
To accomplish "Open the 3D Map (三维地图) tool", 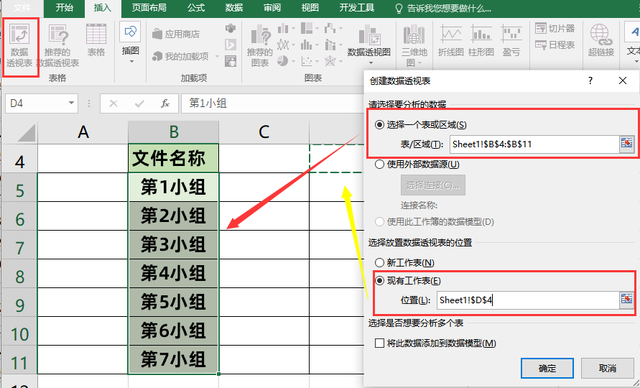I will [414, 46].
